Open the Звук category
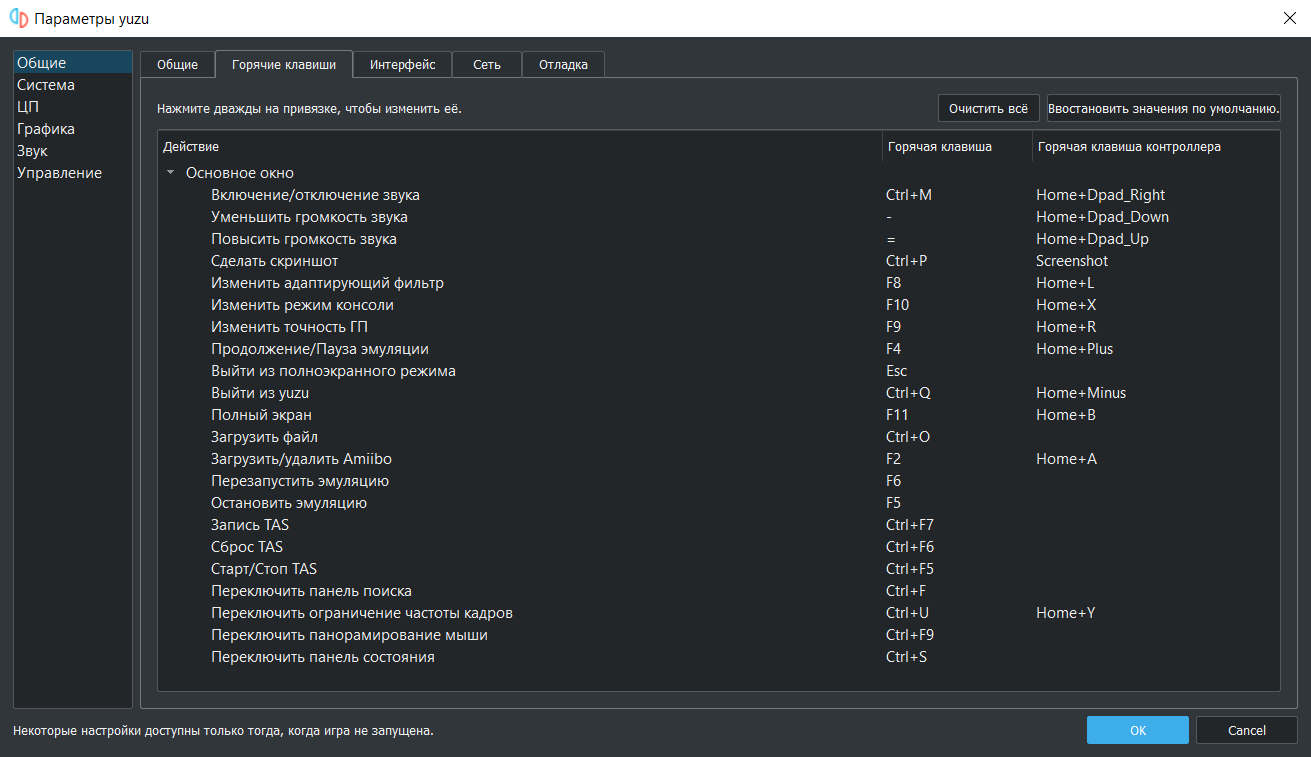The image size is (1311, 757). click(x=73, y=151)
